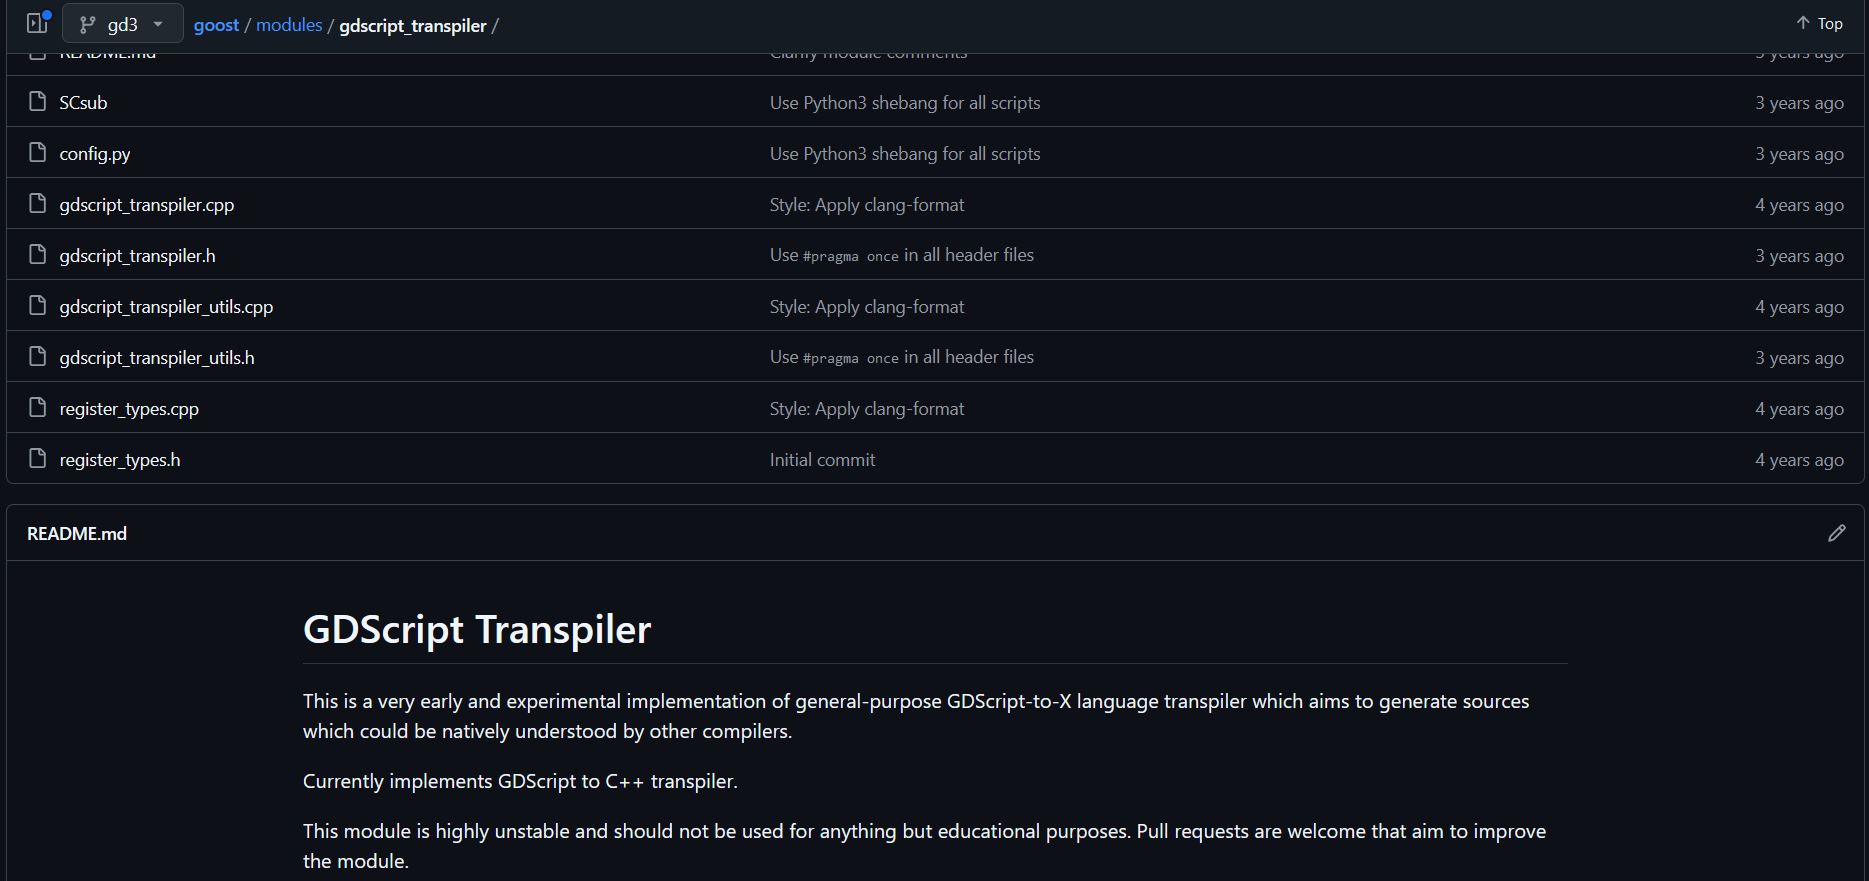
Task: Click the README.md panel header title
Action: tap(77, 534)
